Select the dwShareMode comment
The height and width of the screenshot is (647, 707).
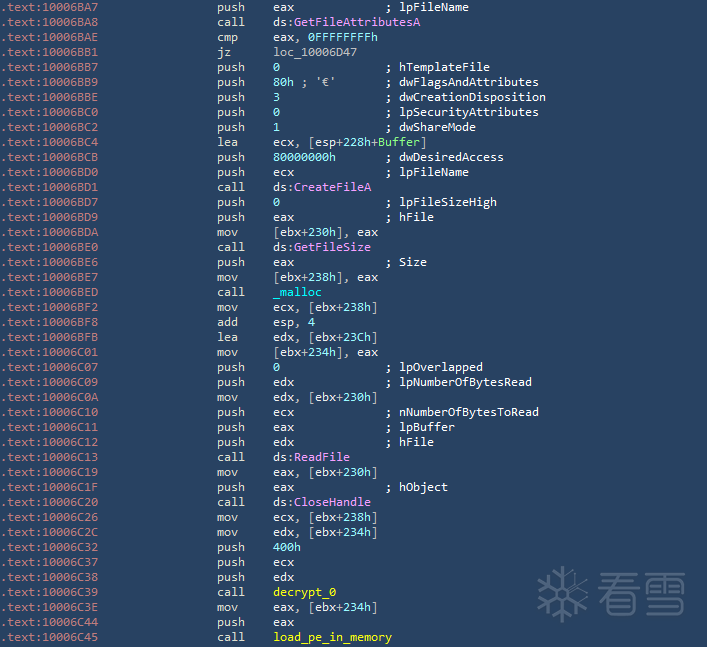tap(437, 127)
